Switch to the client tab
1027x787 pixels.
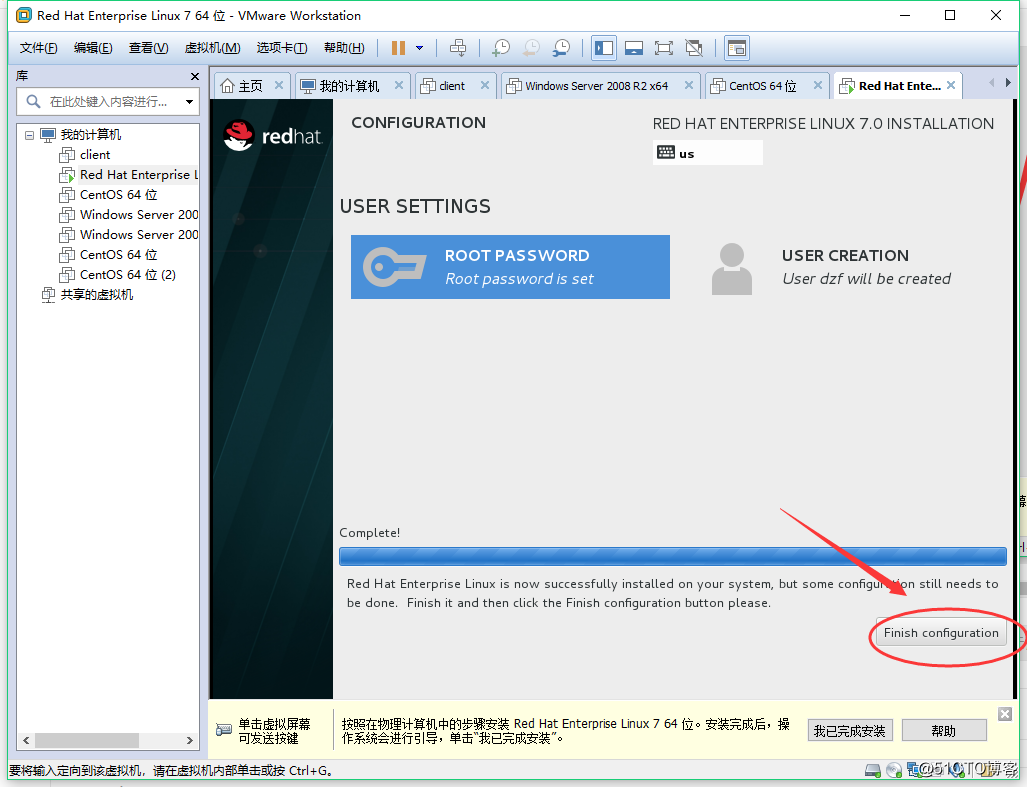(451, 86)
